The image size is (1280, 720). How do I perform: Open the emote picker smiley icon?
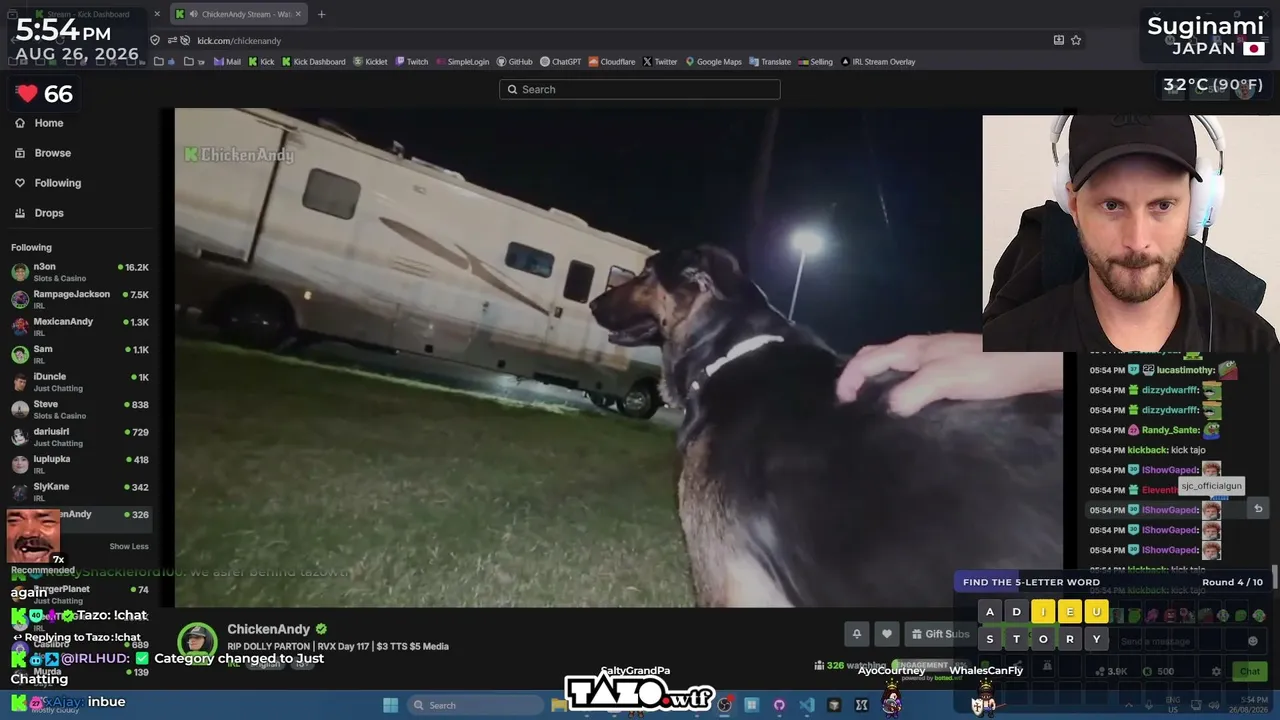pyautogui.click(x=1253, y=641)
